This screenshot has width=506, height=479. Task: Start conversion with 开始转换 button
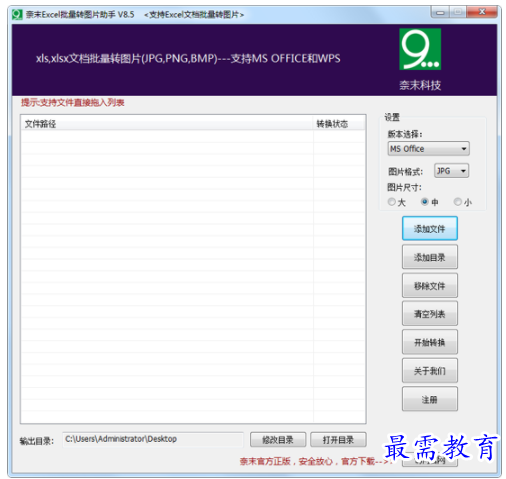tap(429, 342)
